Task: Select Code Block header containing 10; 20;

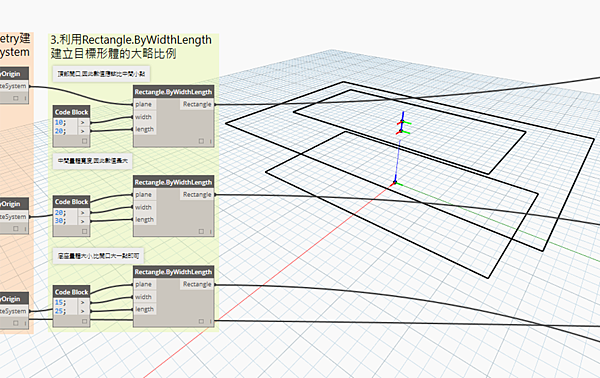Action: coord(72,112)
